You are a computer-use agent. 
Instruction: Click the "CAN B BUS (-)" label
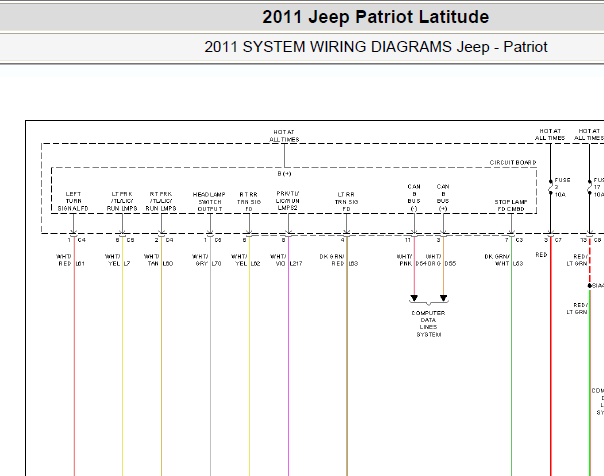(414, 198)
